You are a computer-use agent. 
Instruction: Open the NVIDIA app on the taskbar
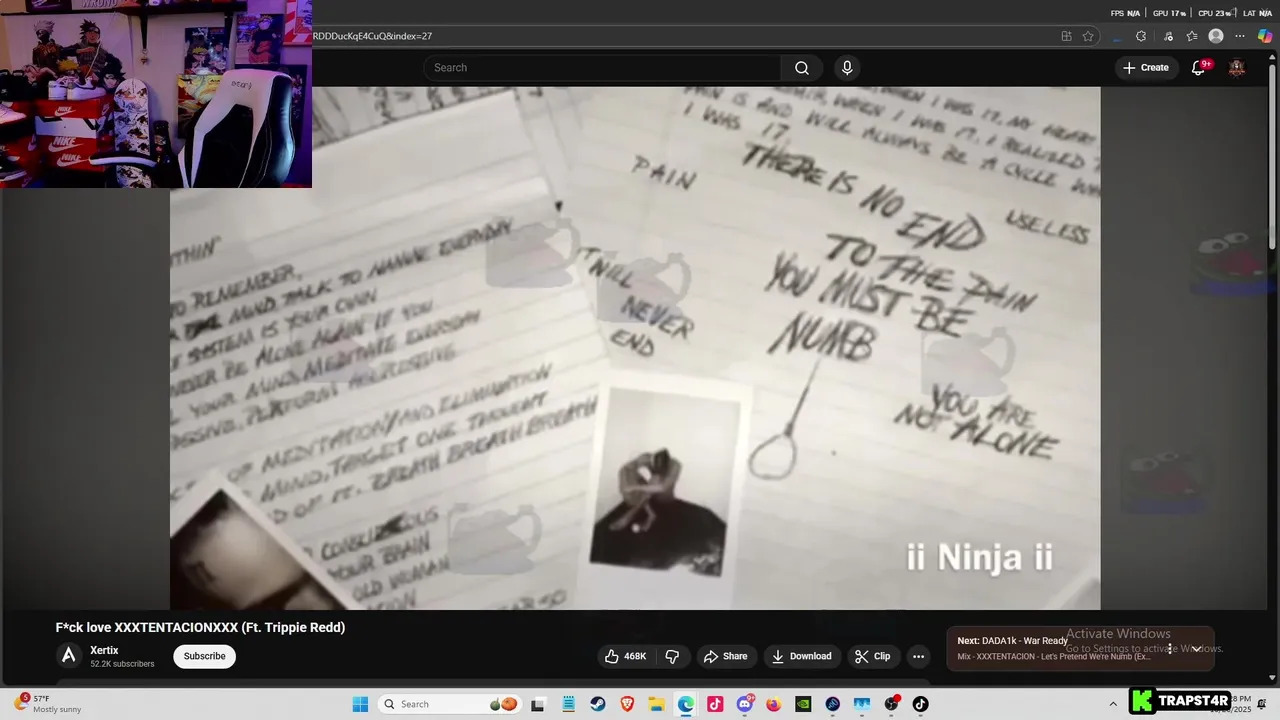click(x=803, y=704)
